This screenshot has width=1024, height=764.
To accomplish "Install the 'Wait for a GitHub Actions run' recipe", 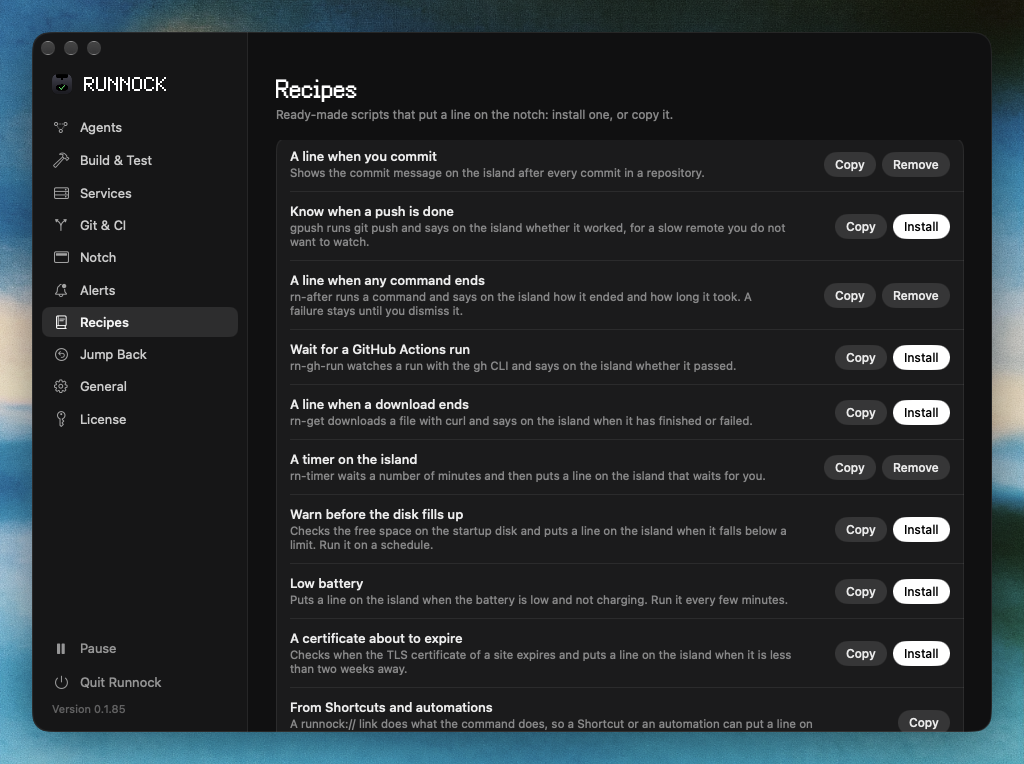I will point(921,358).
